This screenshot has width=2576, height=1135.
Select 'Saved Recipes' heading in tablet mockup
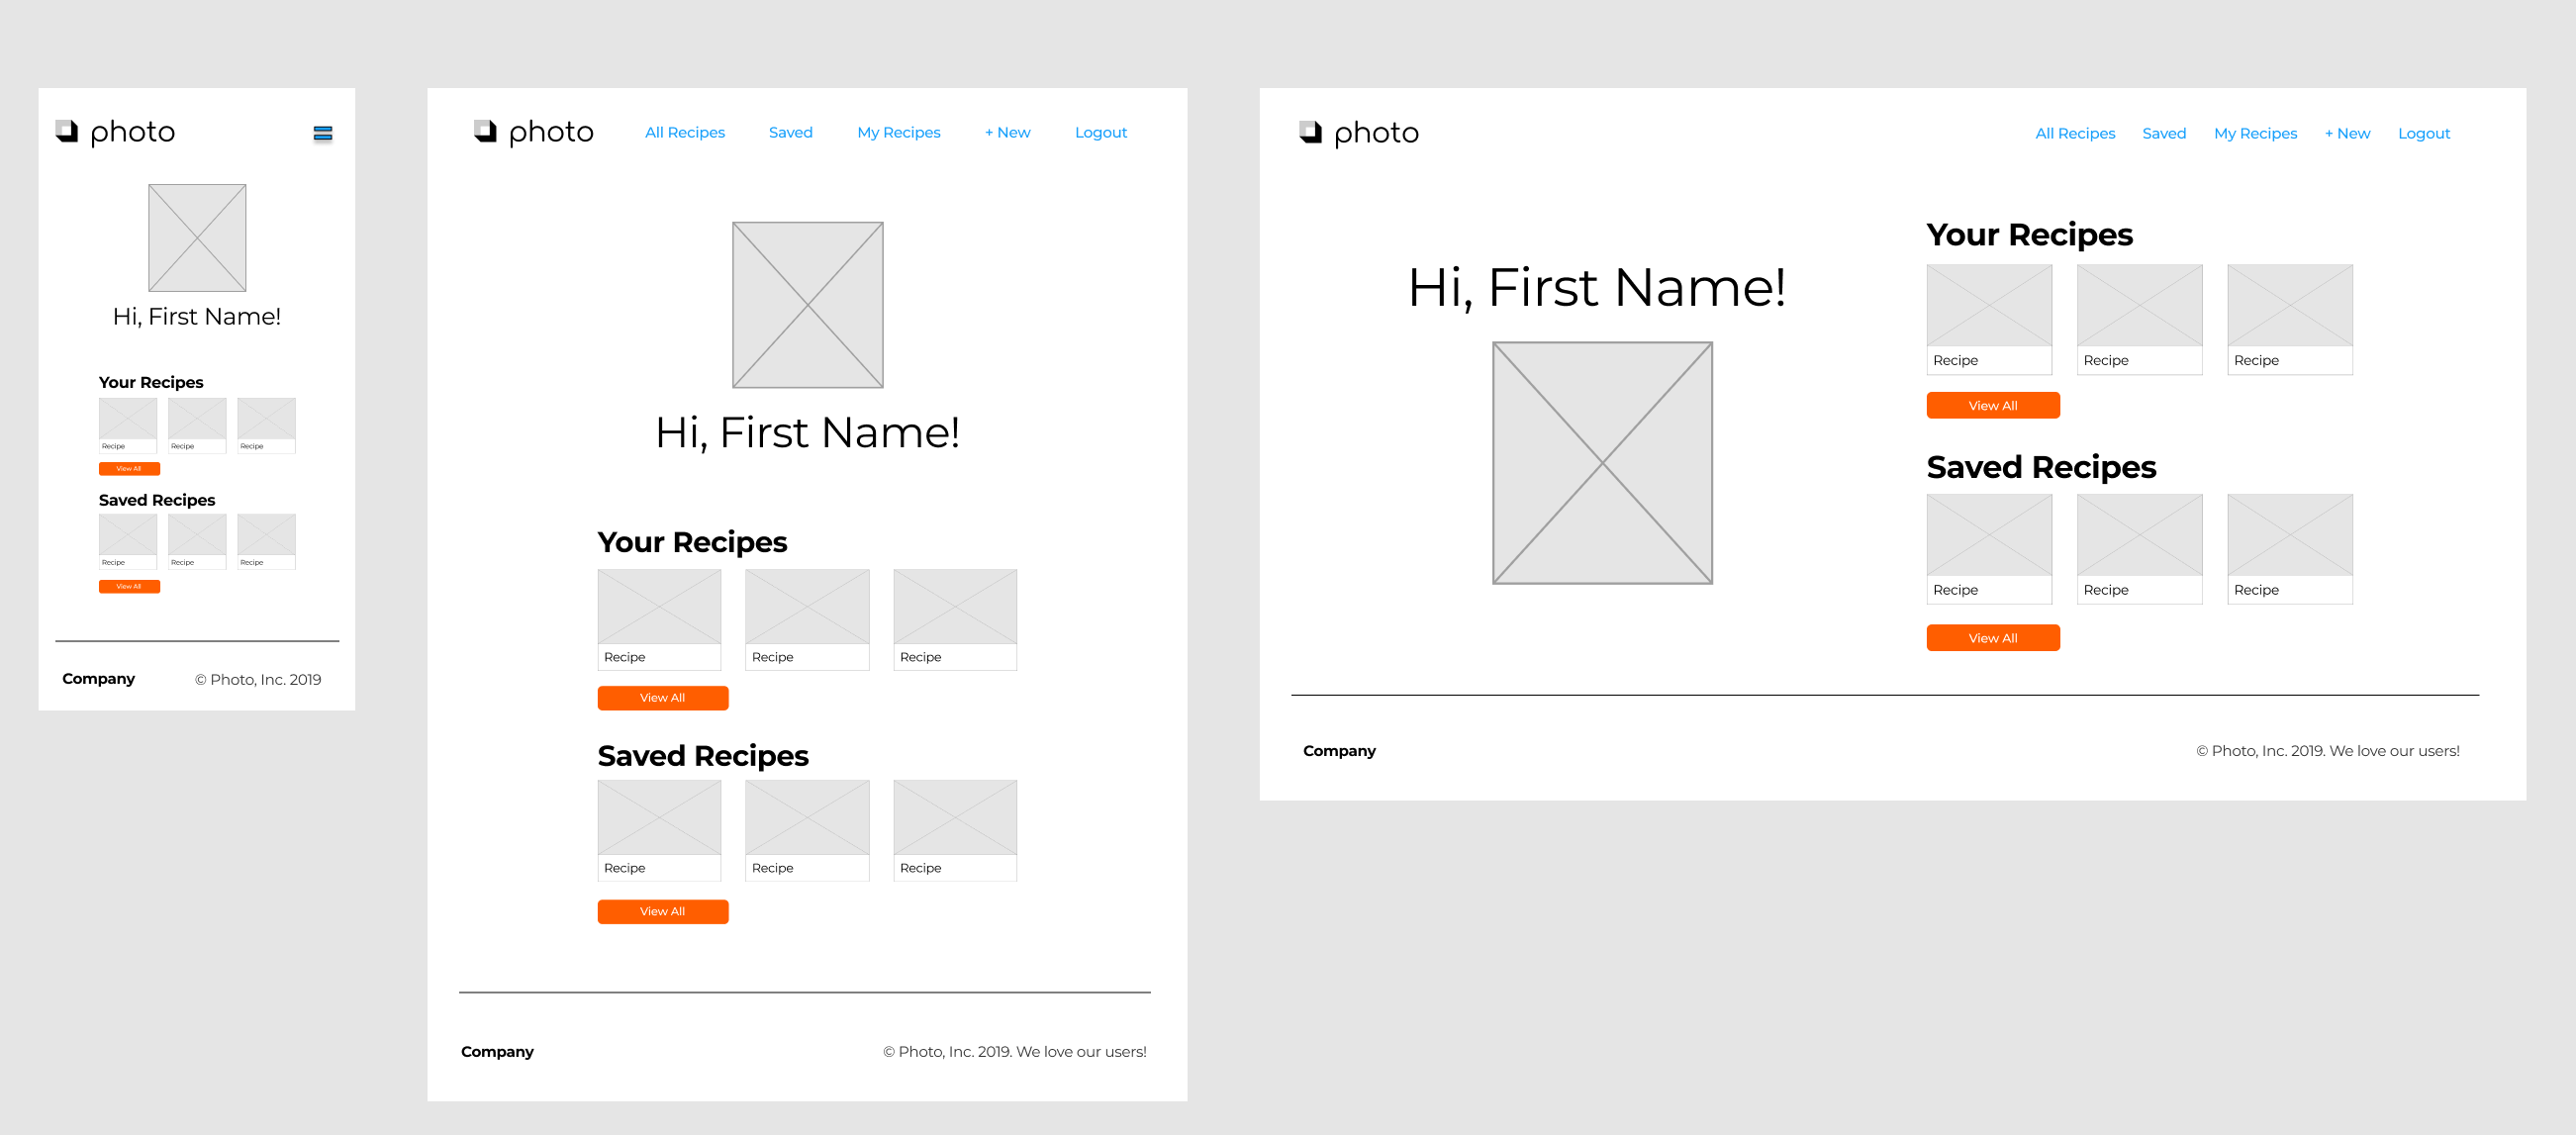click(703, 756)
